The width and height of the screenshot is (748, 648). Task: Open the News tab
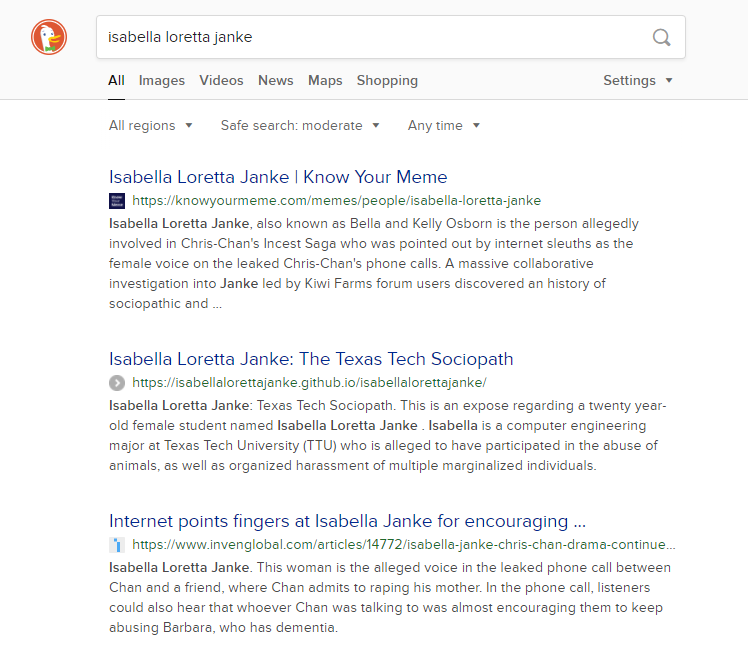coord(276,80)
